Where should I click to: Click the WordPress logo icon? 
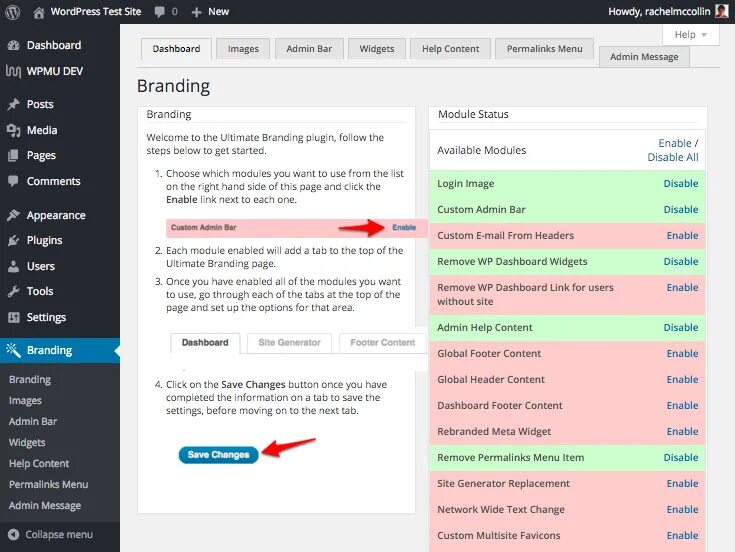point(13,12)
